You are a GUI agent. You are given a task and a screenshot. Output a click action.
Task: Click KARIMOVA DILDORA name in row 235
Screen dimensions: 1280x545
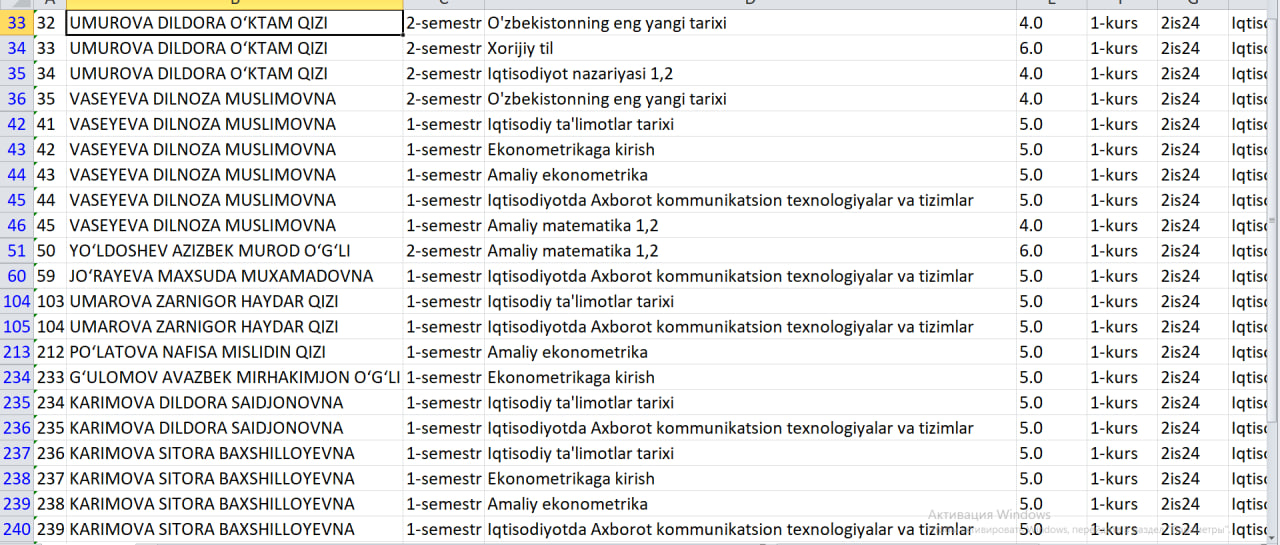[235, 403]
